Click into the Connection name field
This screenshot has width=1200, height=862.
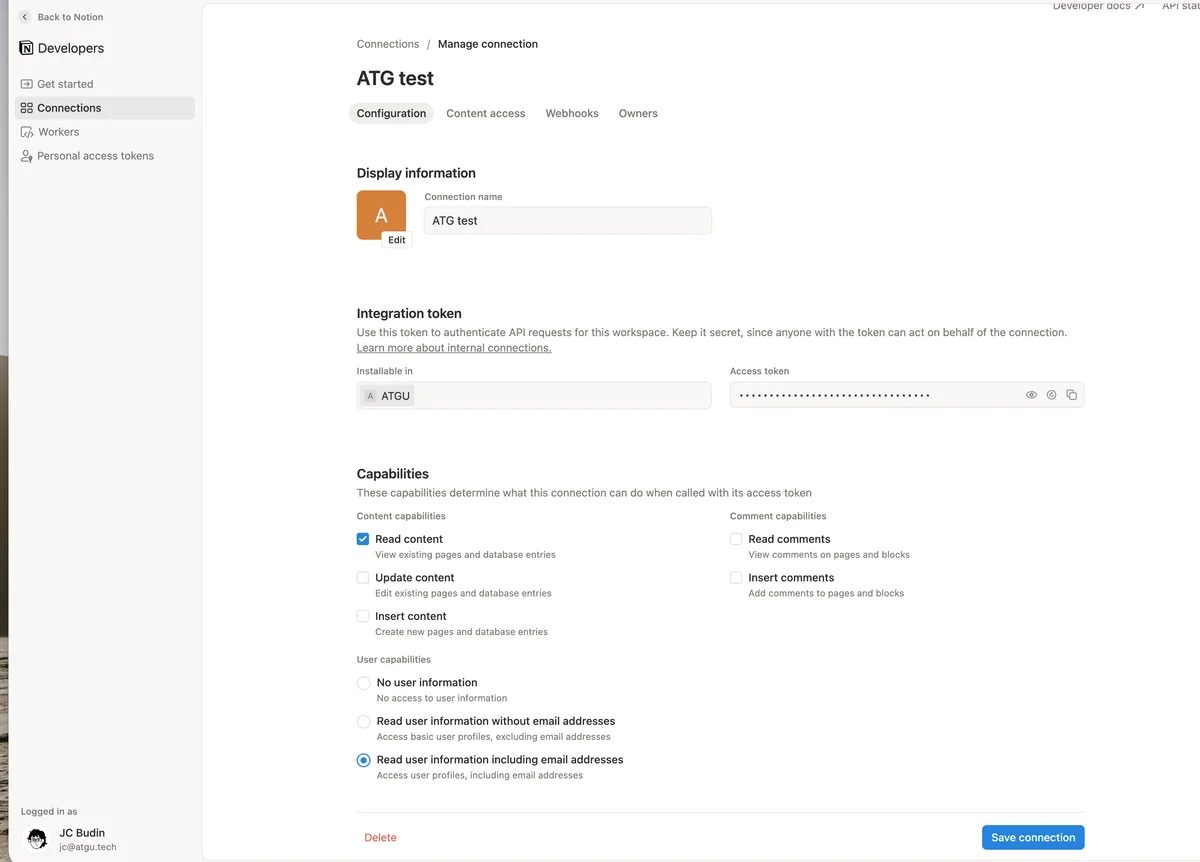tap(568, 220)
